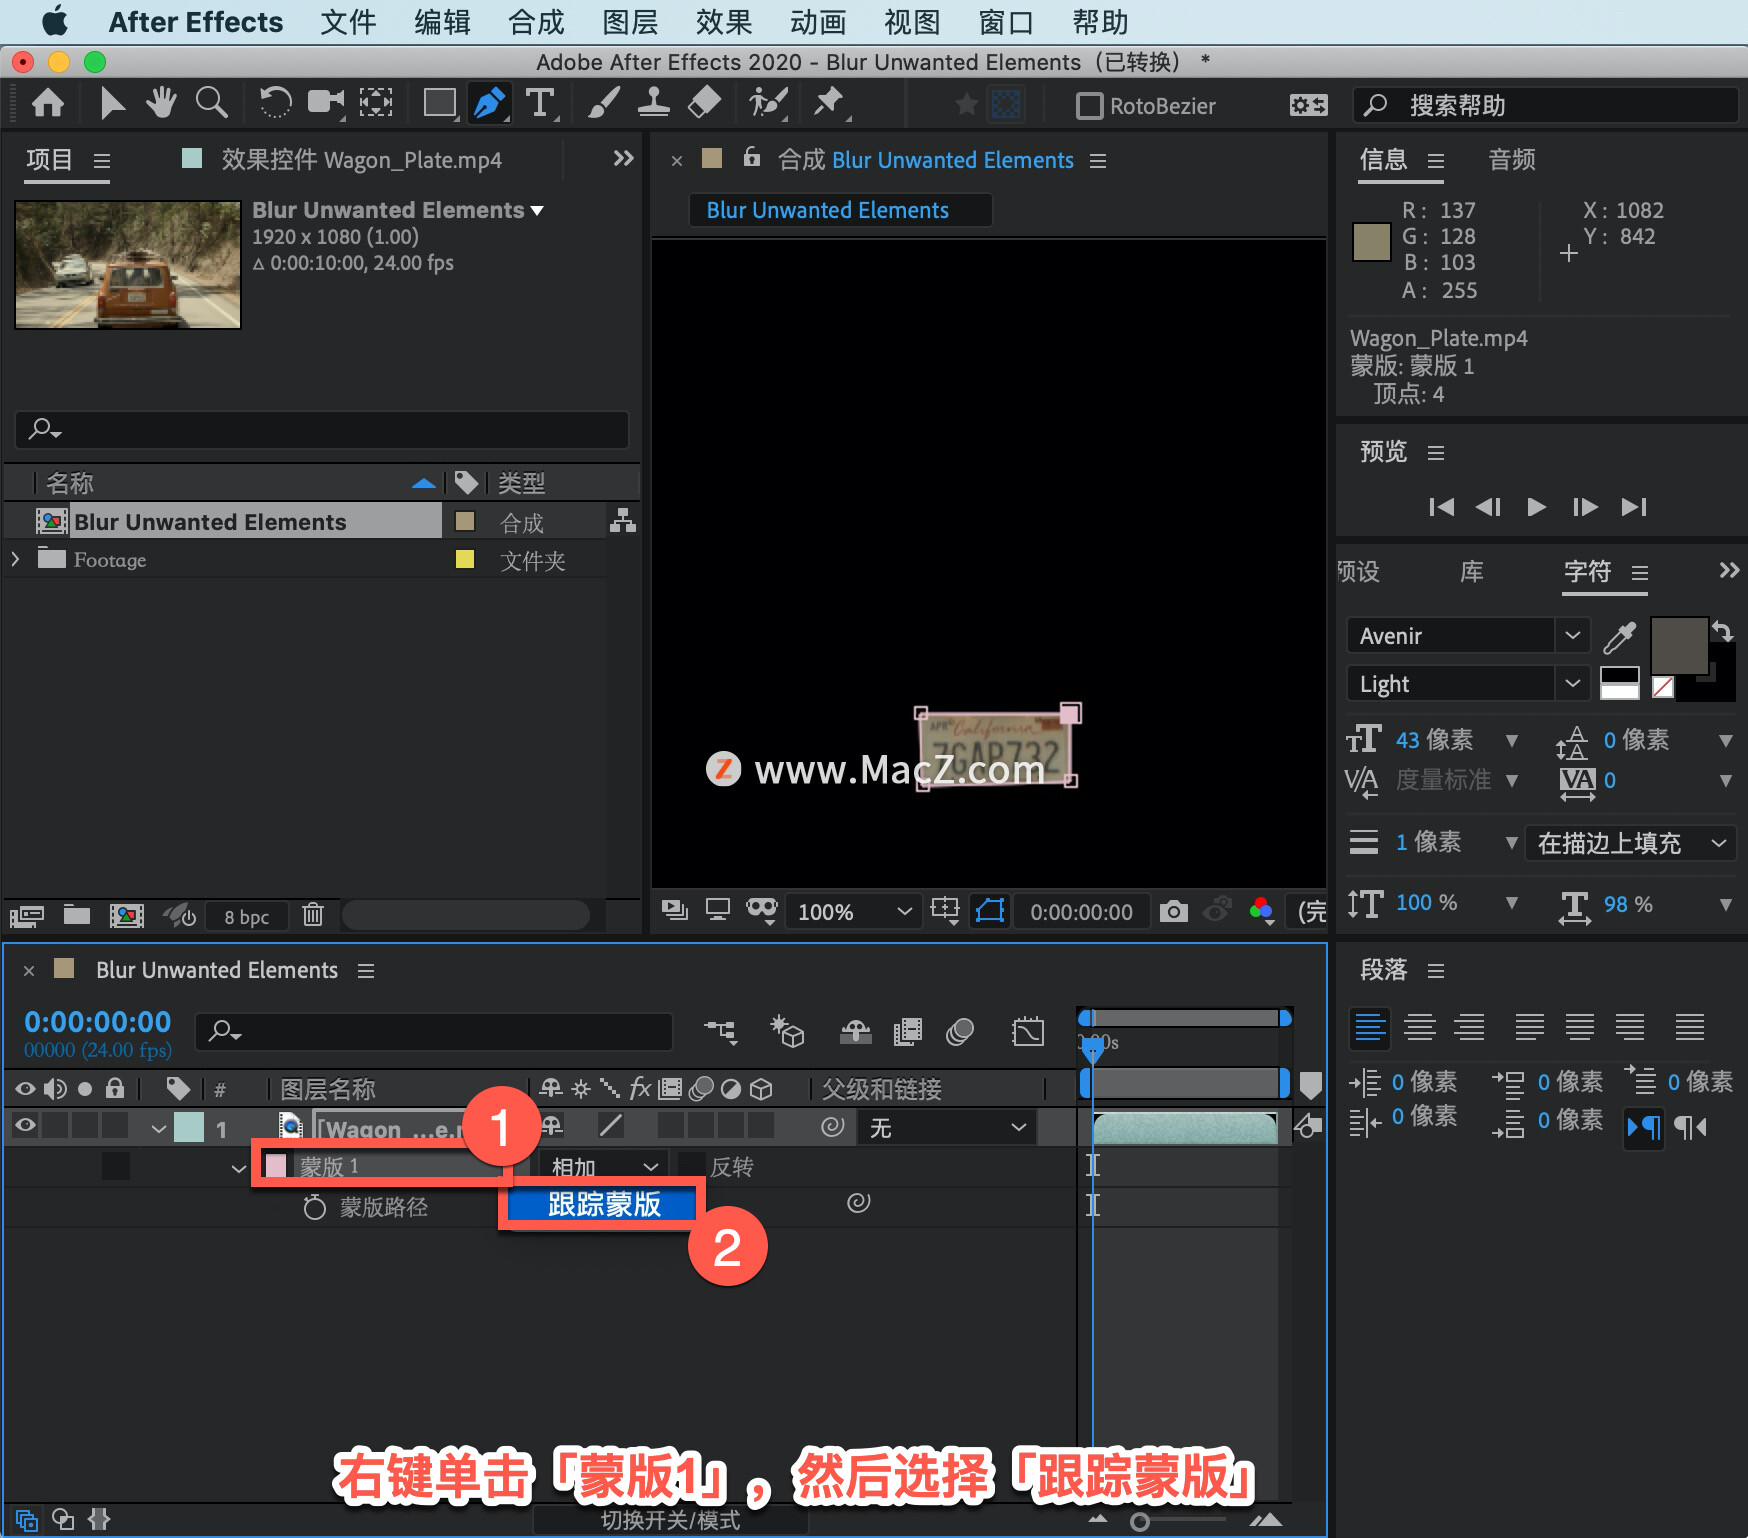Screen dimensions: 1748x1538
Task: Create new composition icon in Project panel
Action: click(x=127, y=915)
